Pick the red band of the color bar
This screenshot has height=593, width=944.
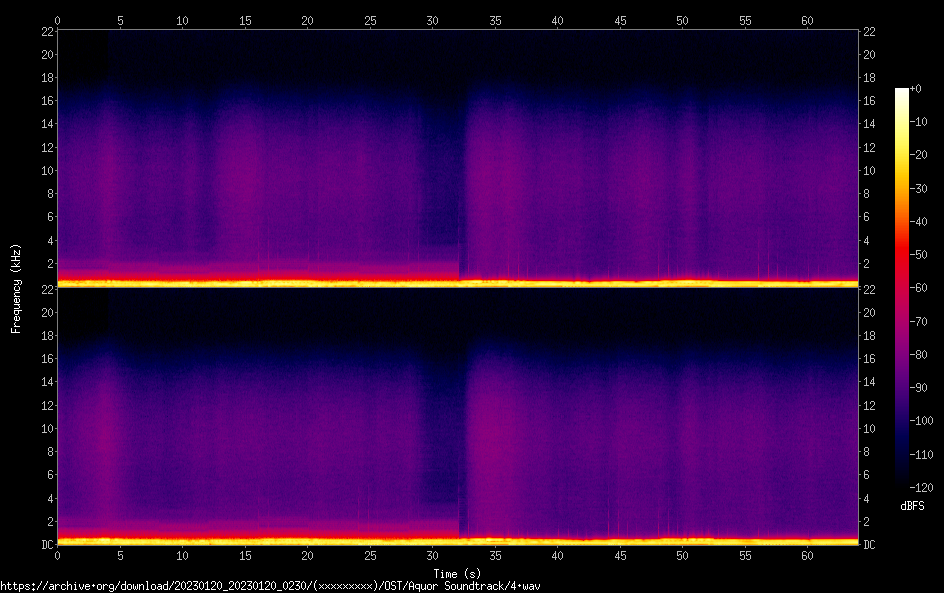tap(902, 255)
